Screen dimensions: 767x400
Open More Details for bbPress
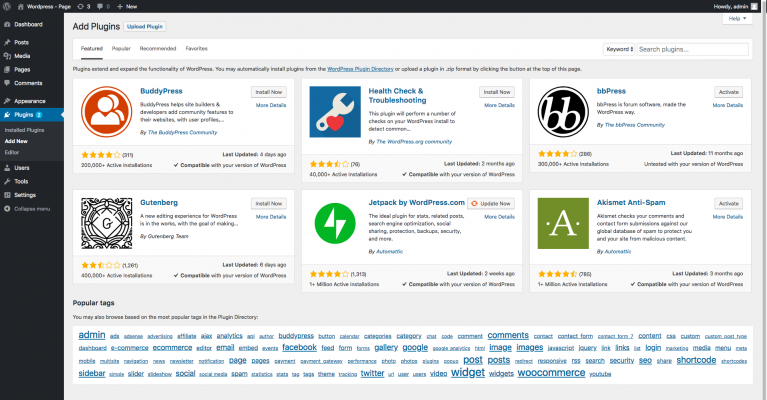pyautogui.click(x=728, y=105)
